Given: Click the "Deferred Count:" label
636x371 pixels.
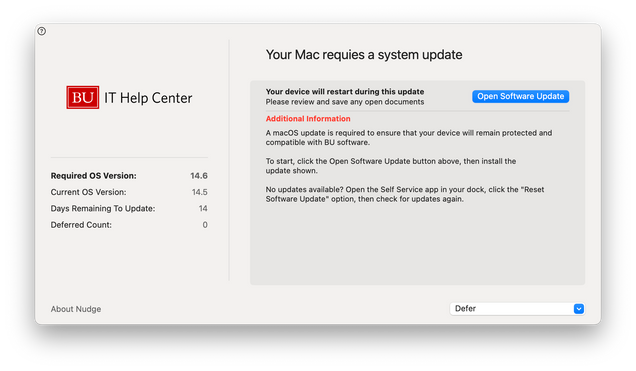Looking at the screenshot, I should pyautogui.click(x=81, y=225).
